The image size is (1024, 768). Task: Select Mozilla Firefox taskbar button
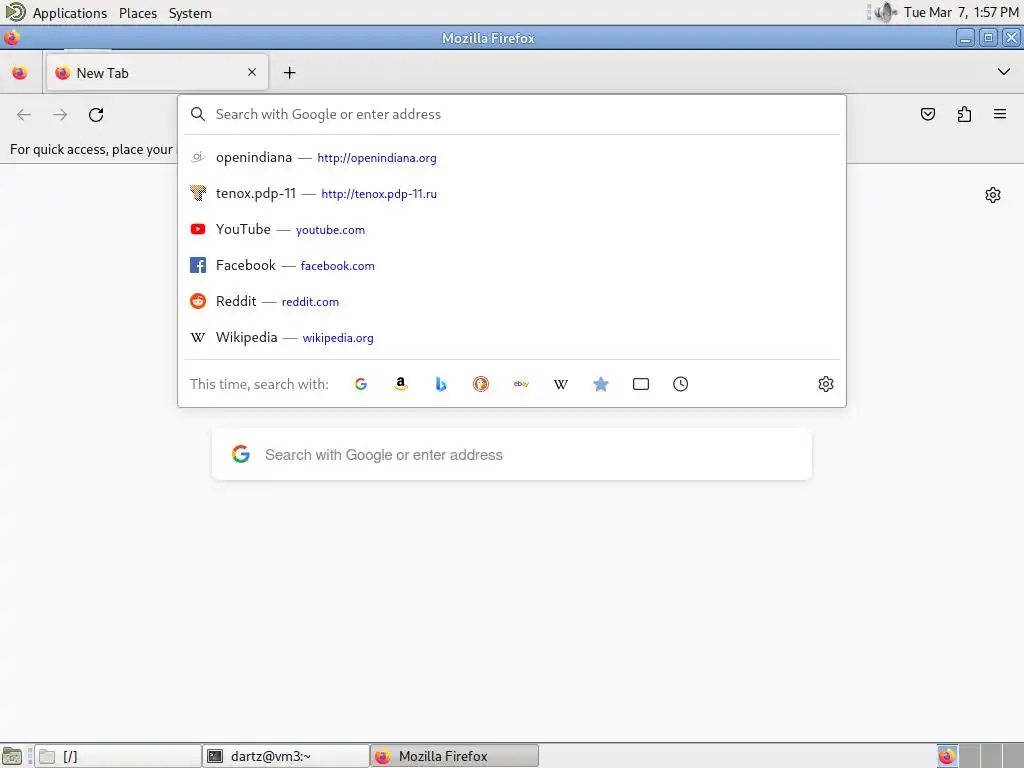coord(455,756)
